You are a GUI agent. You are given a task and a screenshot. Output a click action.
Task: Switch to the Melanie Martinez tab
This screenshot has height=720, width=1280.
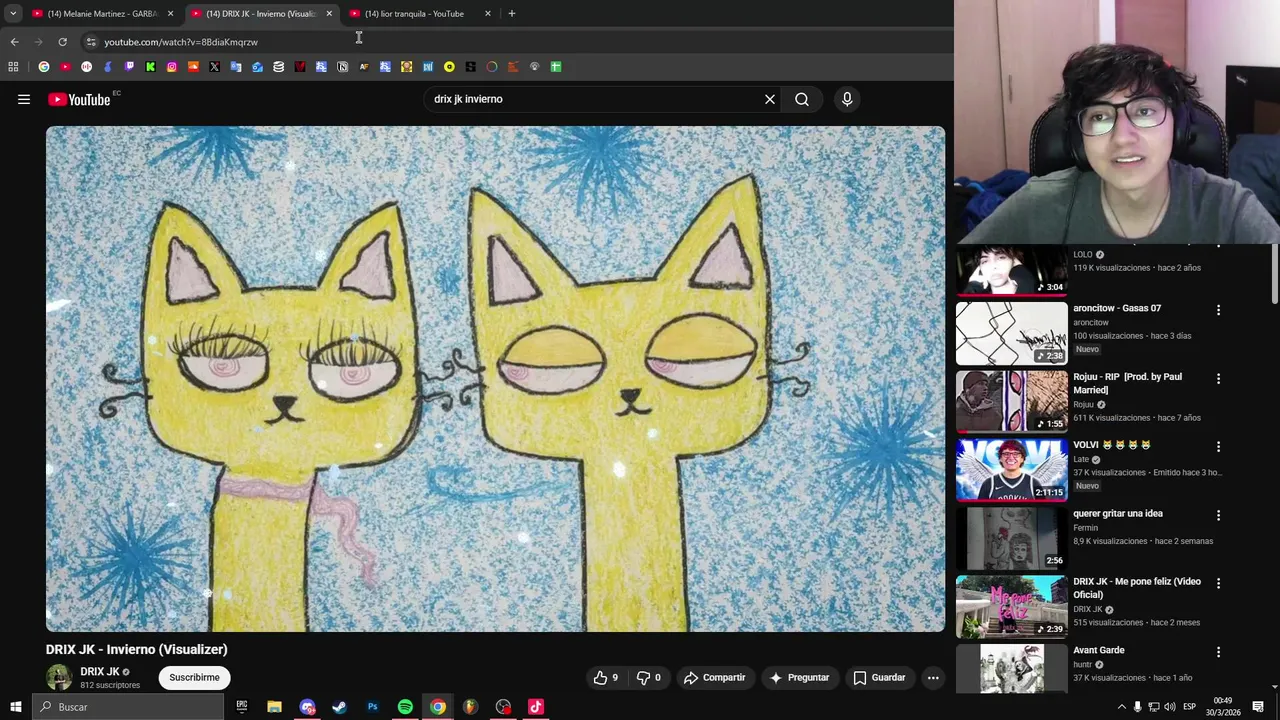click(x=103, y=14)
